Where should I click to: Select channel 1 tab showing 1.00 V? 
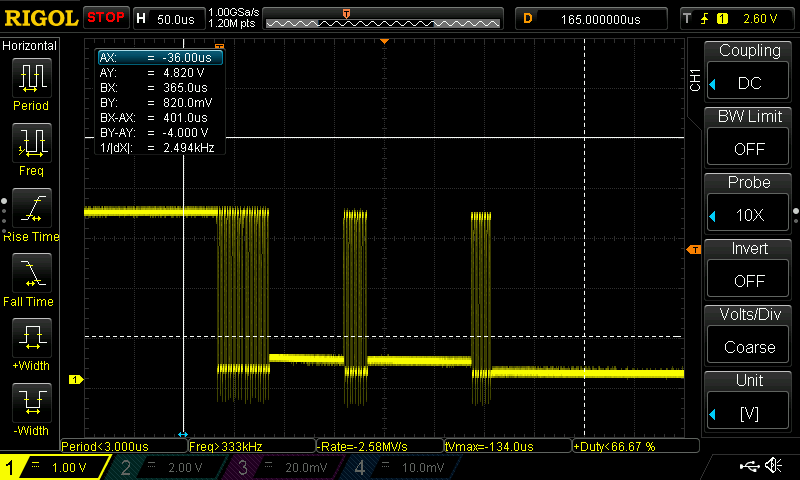(55, 467)
